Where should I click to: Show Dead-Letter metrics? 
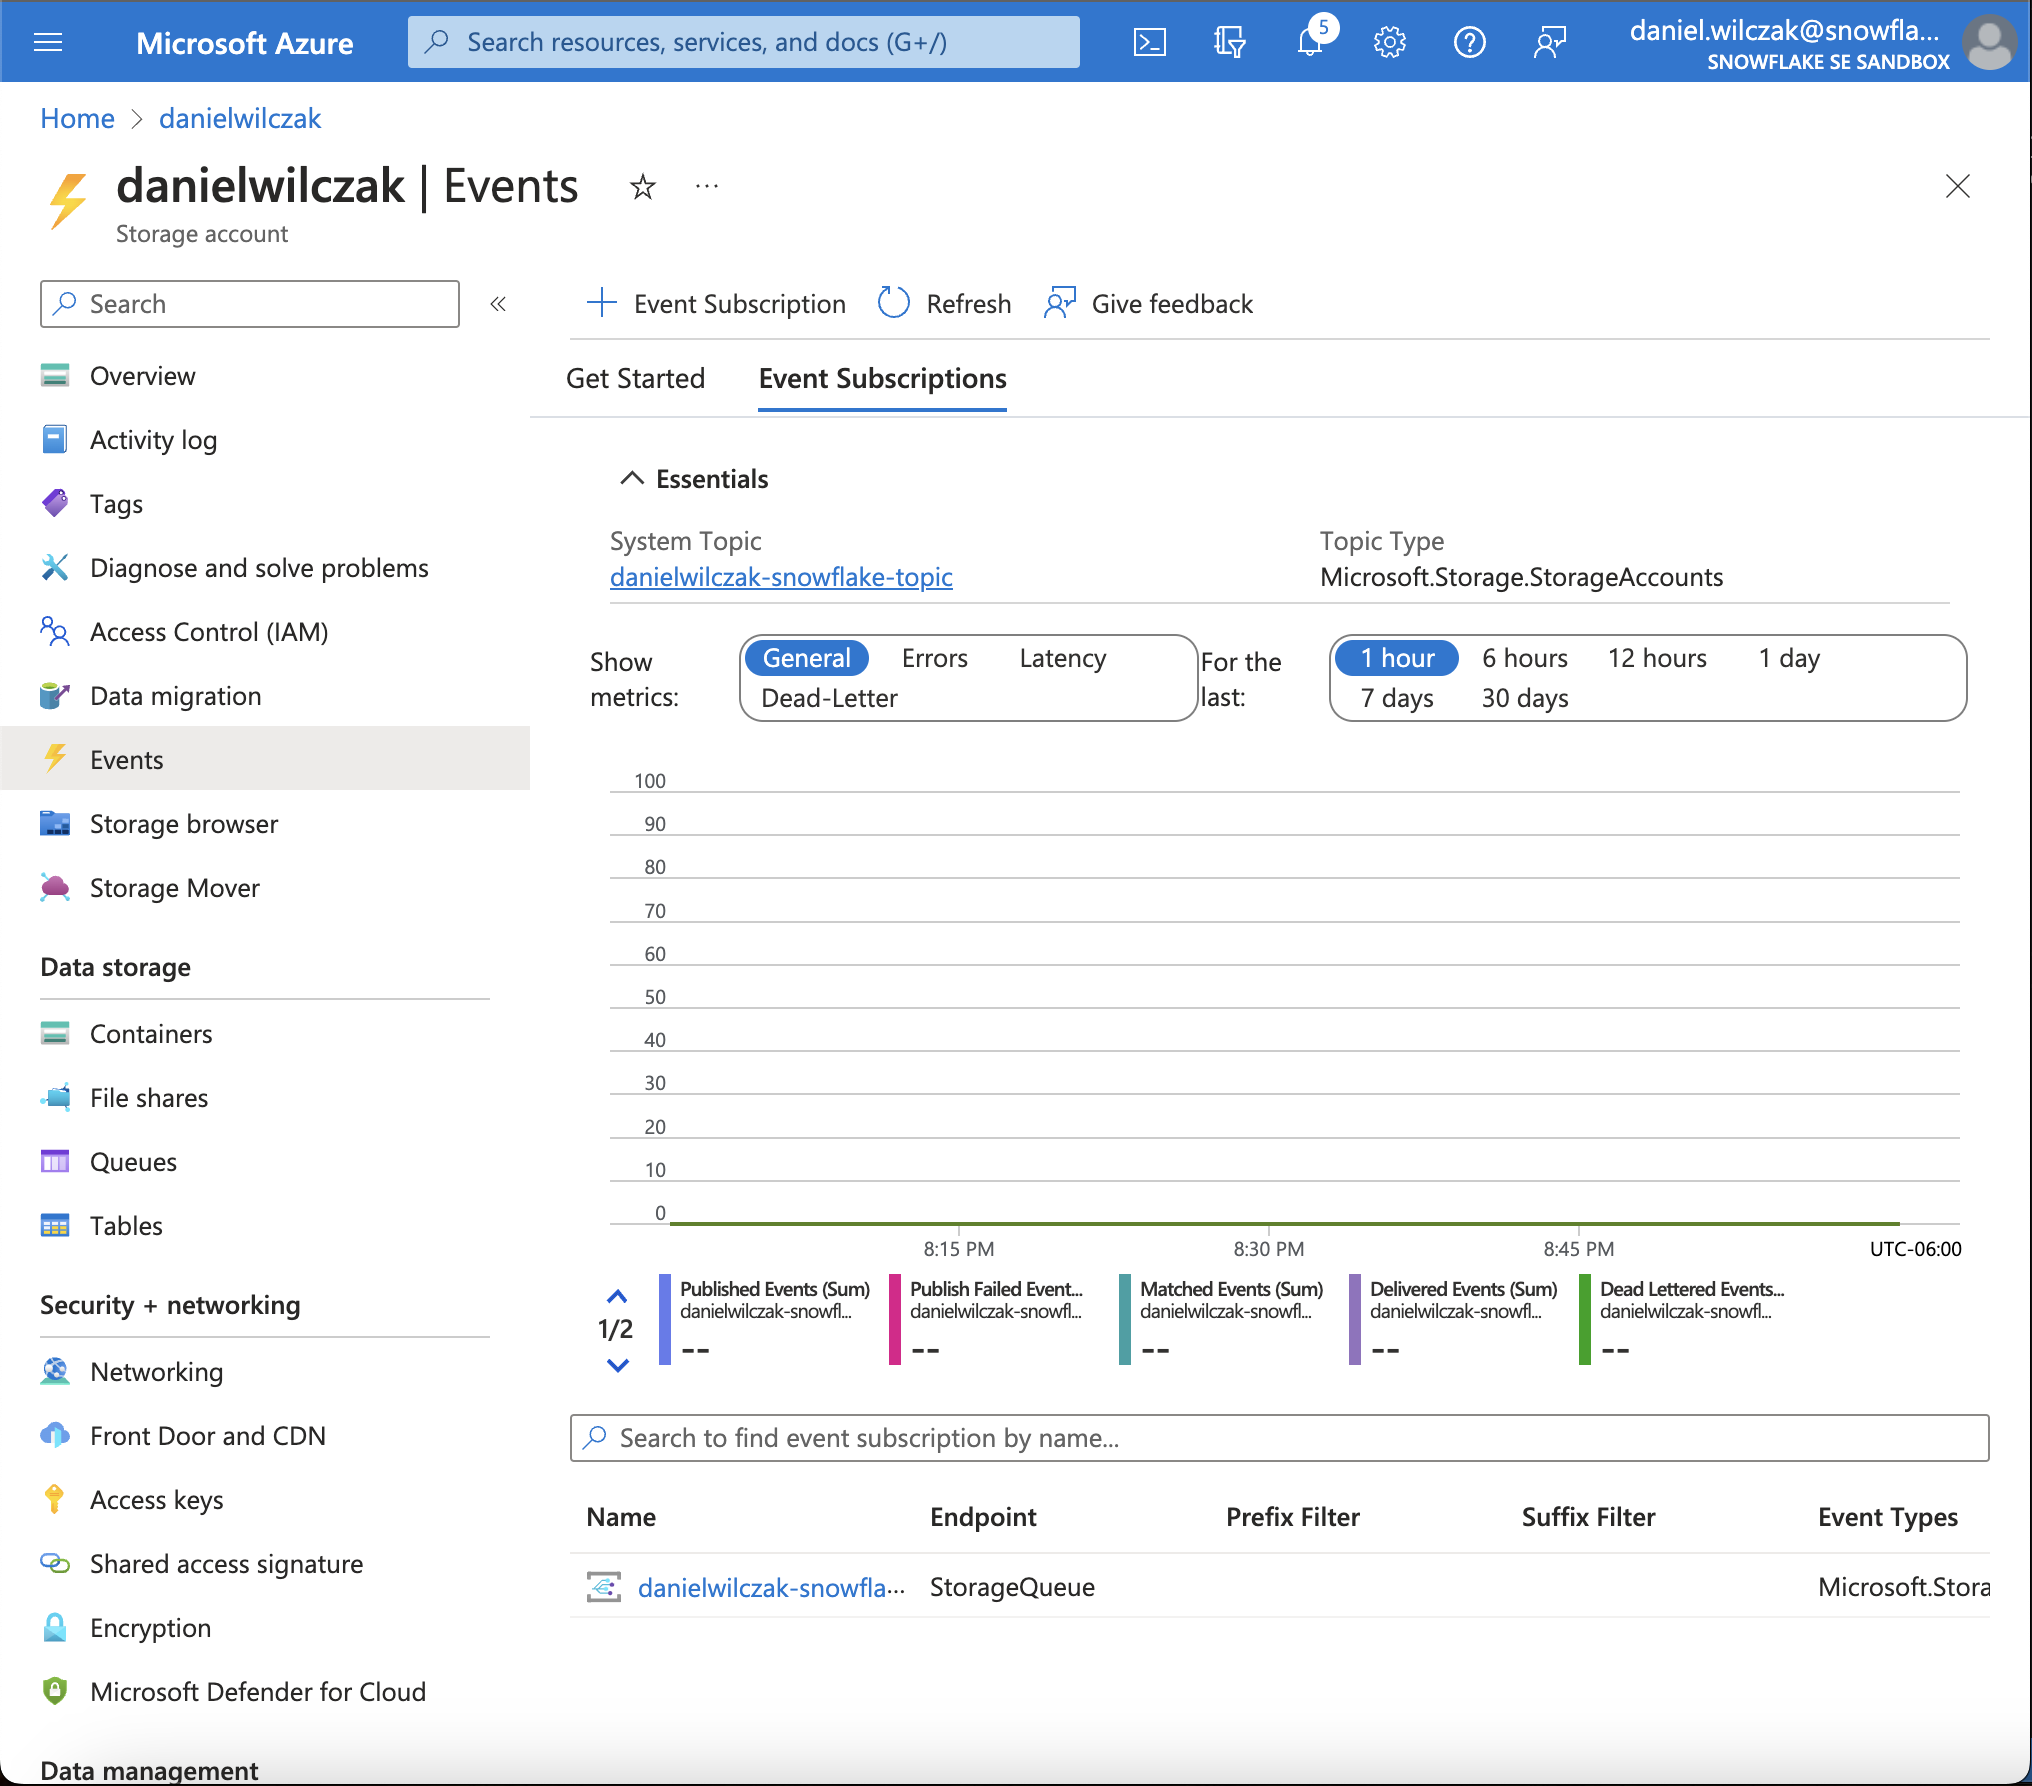829,698
